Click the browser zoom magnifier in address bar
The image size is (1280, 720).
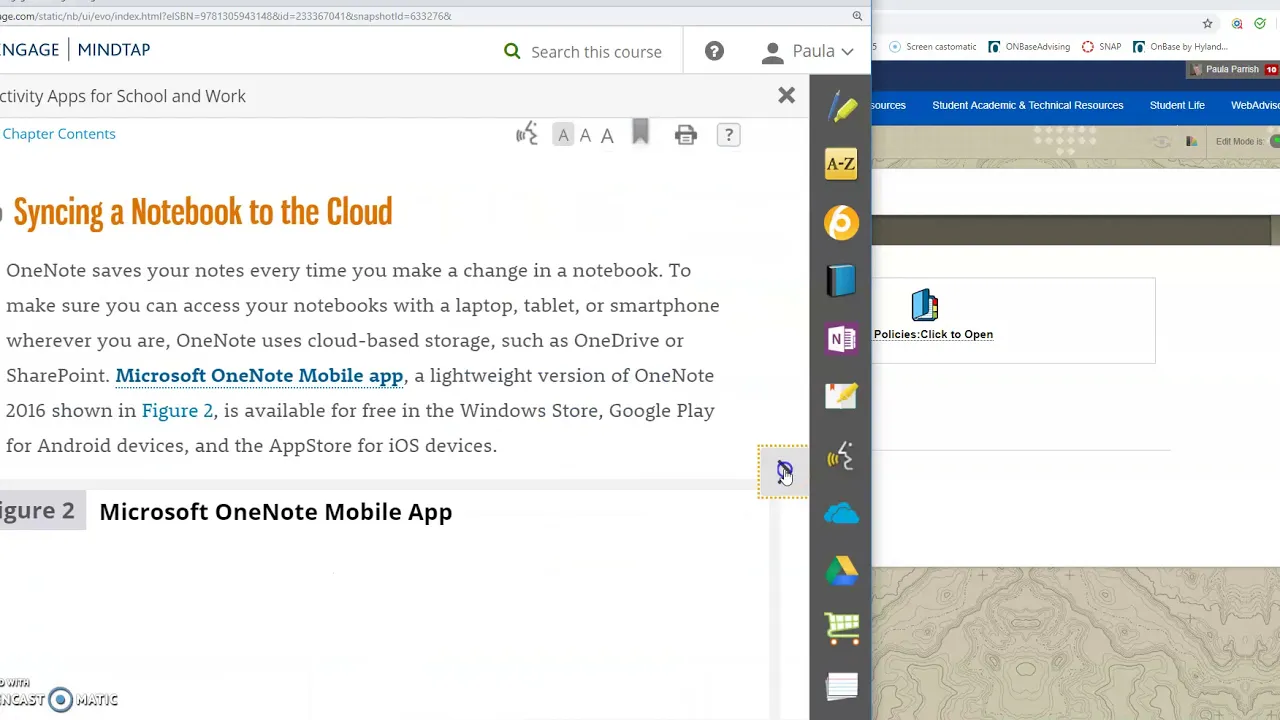coord(857,16)
